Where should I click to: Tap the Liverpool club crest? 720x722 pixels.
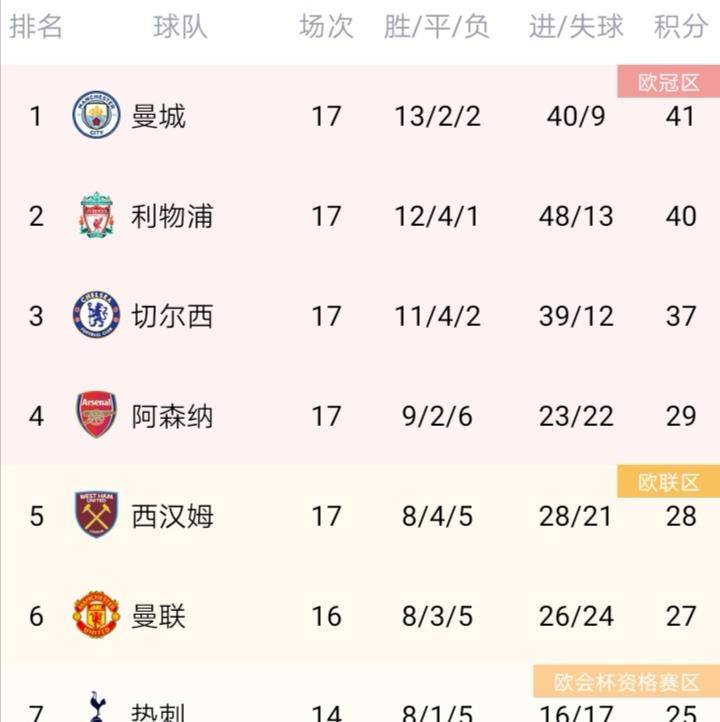[97, 215]
